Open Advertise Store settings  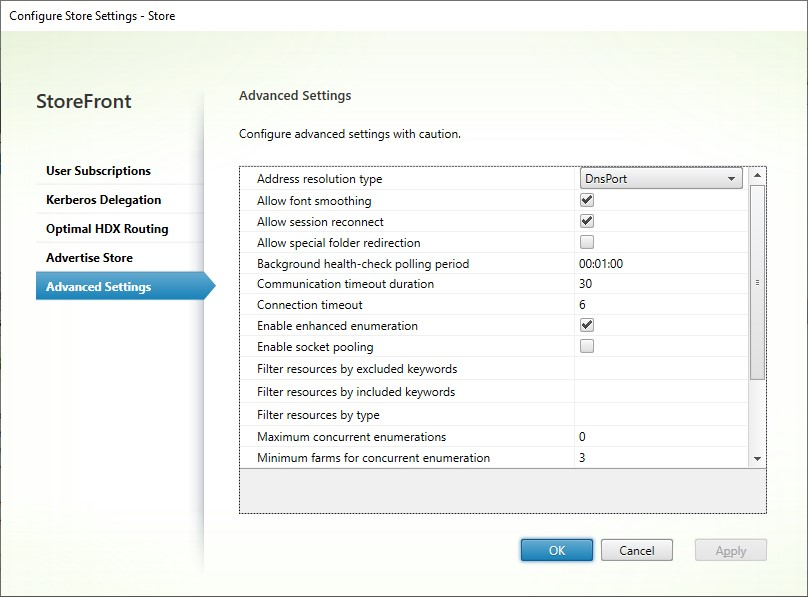(91, 257)
